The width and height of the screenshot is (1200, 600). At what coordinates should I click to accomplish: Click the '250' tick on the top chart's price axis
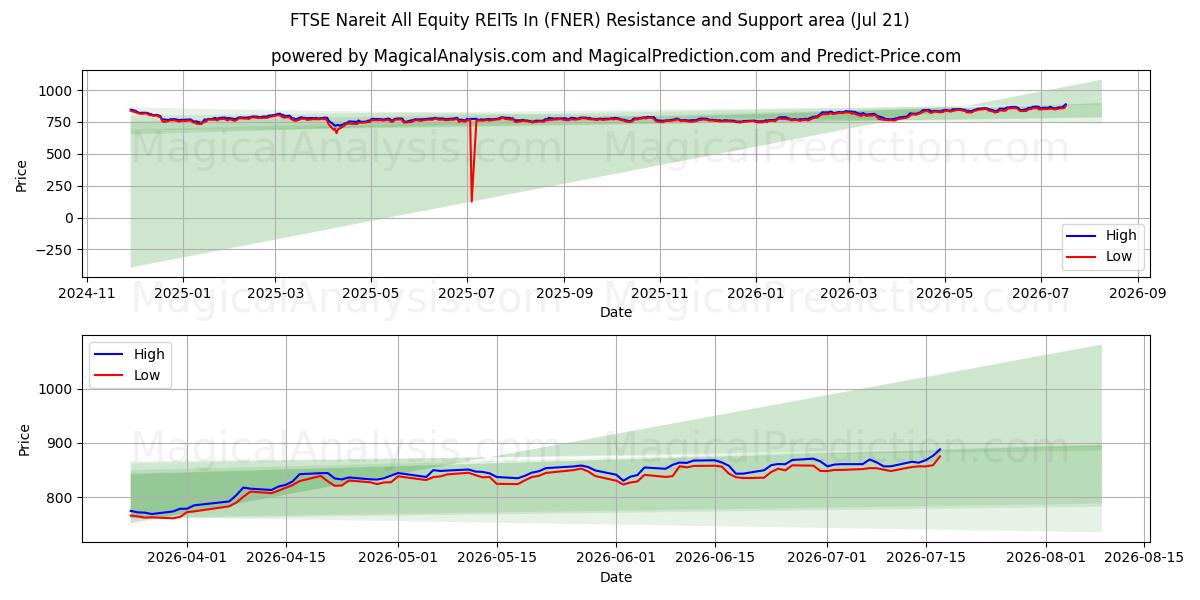[62, 187]
